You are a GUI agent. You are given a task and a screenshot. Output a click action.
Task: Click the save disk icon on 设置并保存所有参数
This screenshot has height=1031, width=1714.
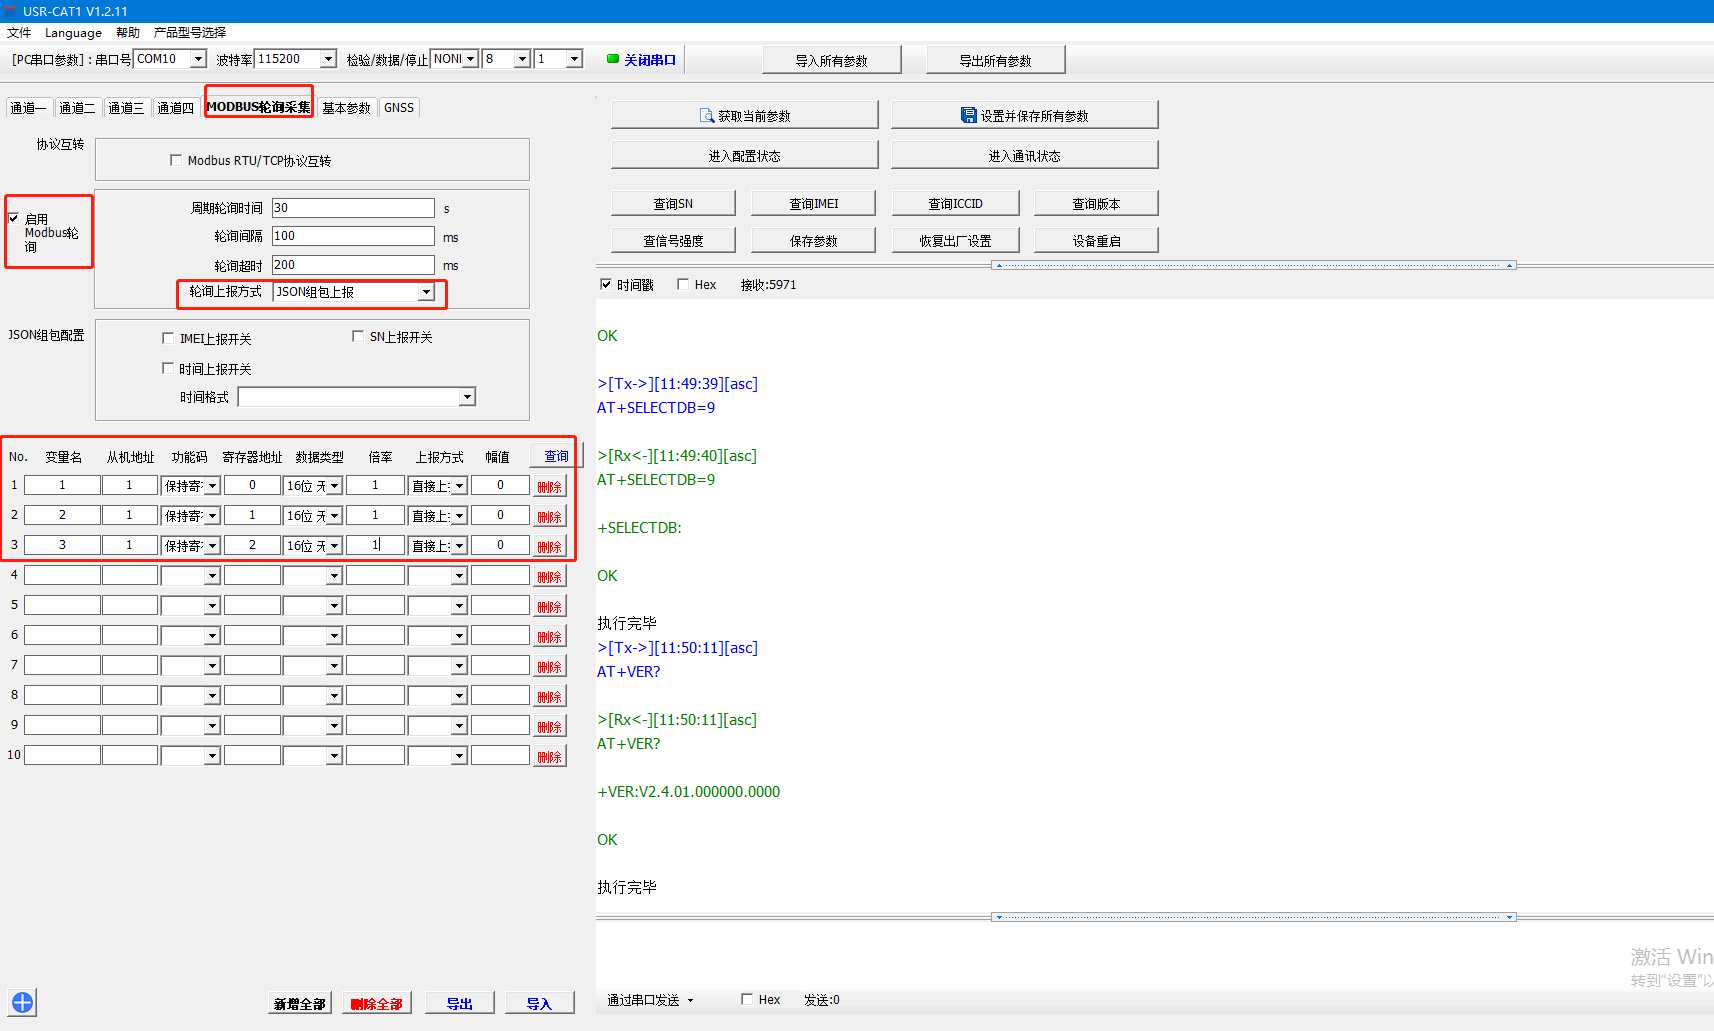(968, 116)
